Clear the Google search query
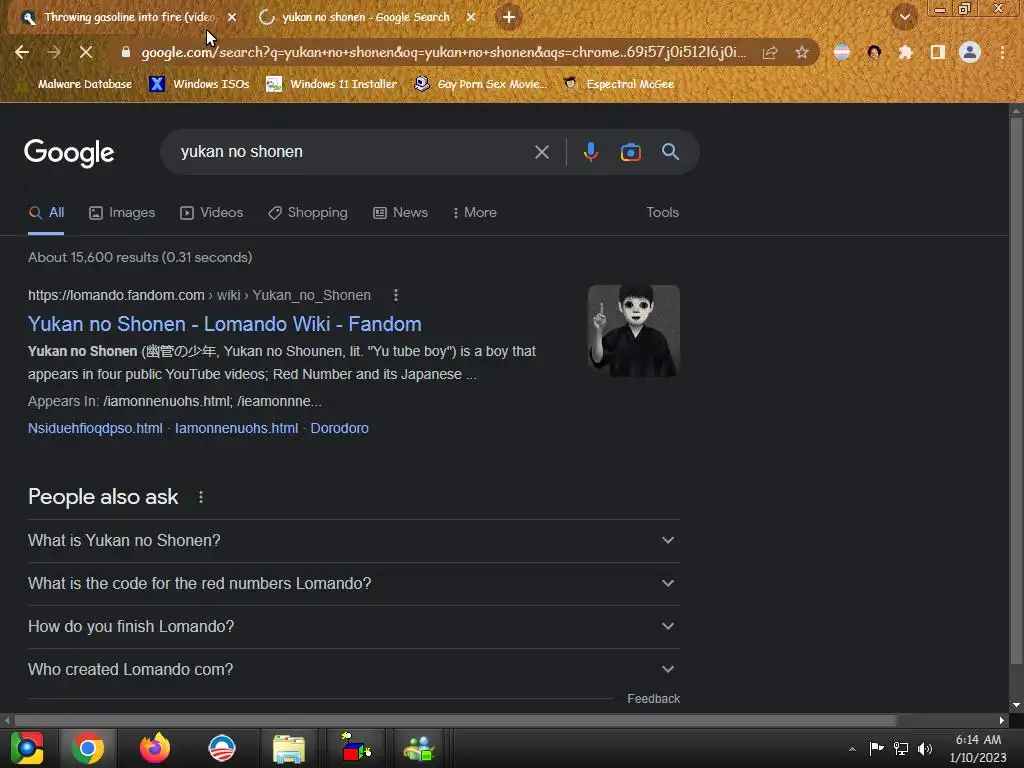This screenshot has height=768, width=1024. (x=541, y=152)
